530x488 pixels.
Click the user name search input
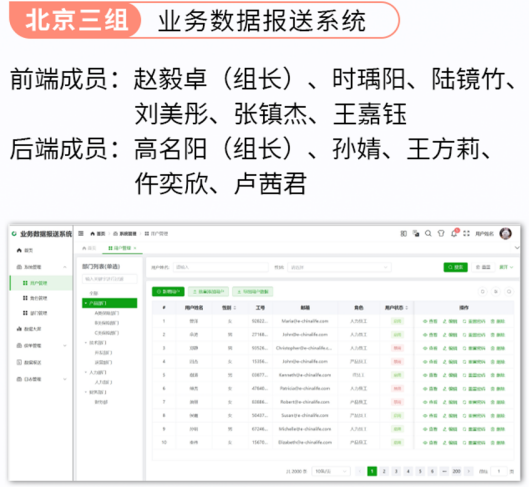(221, 267)
